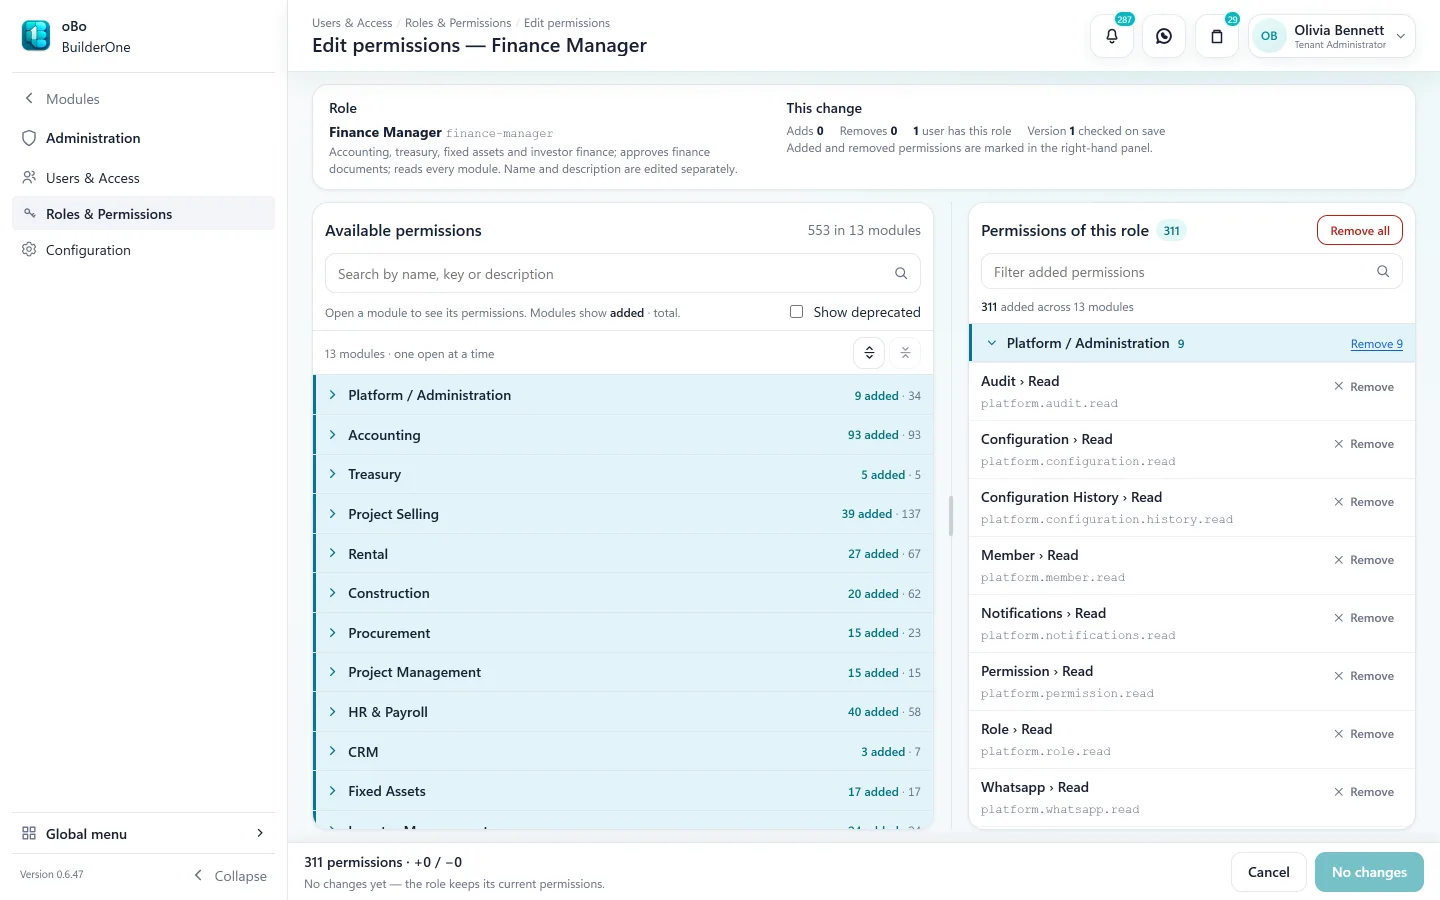Open Configuration in sidebar
The image size is (1440, 900).
[143, 250]
